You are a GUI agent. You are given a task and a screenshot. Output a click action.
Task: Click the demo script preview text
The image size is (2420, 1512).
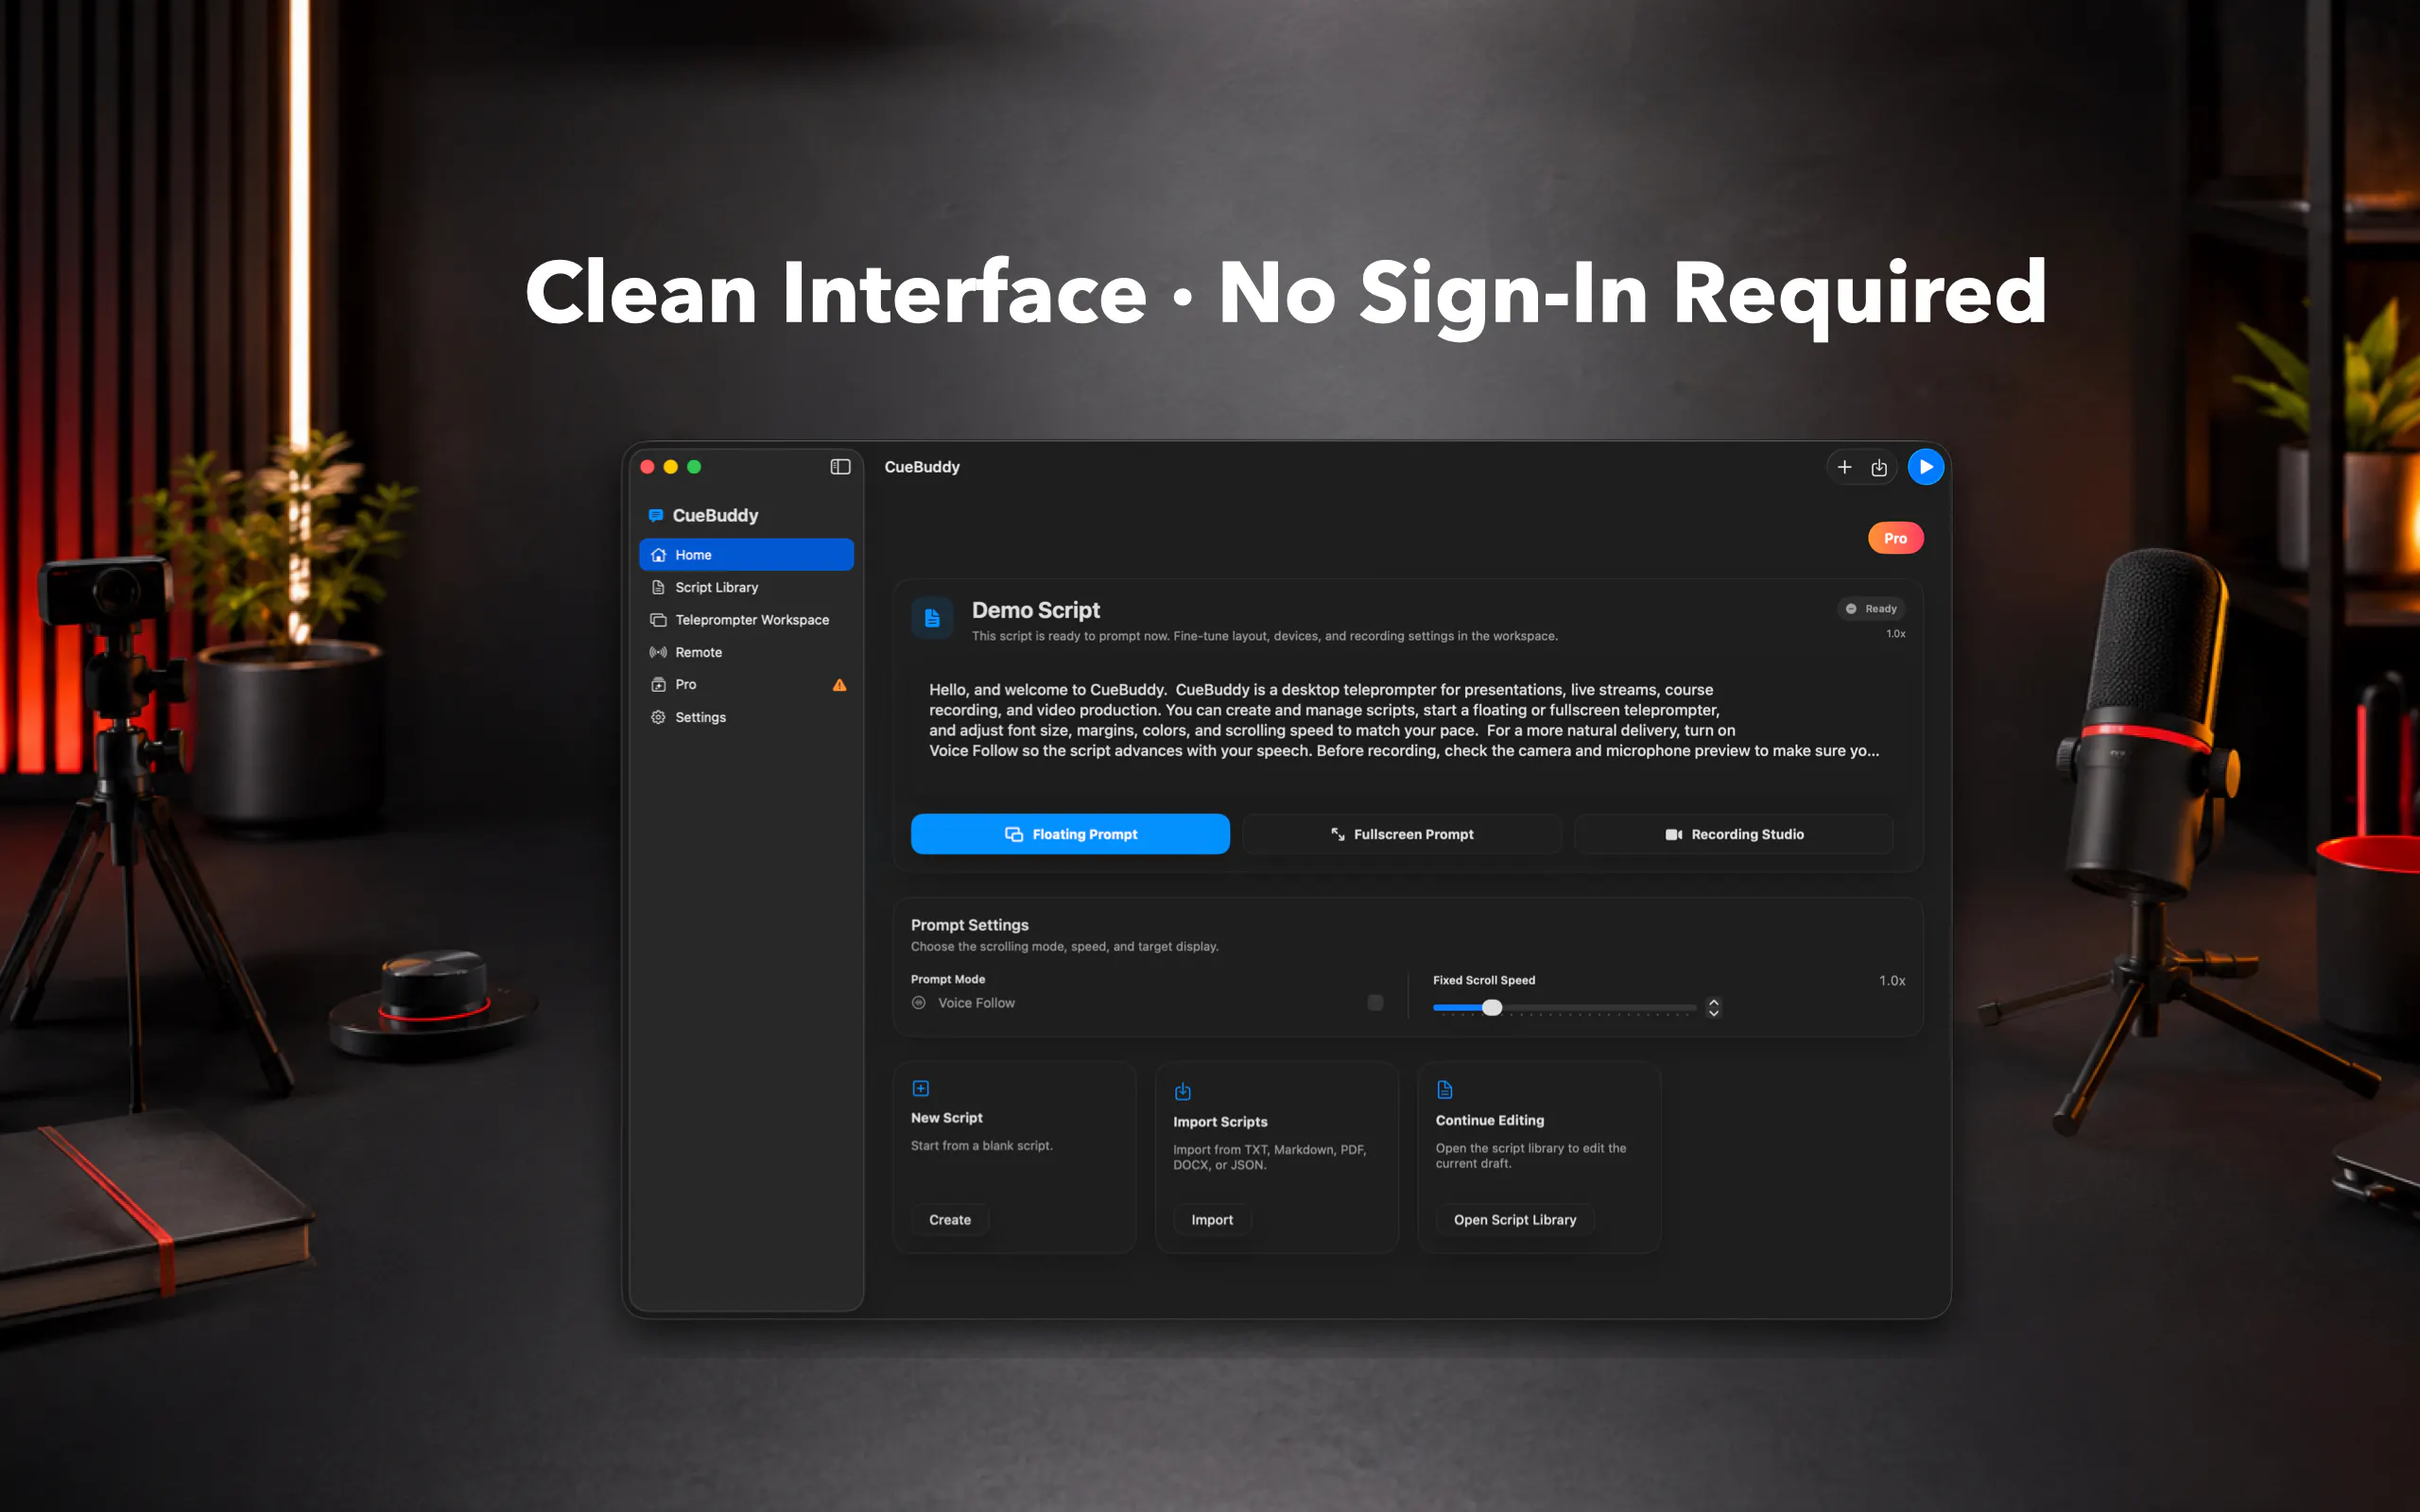point(1404,720)
